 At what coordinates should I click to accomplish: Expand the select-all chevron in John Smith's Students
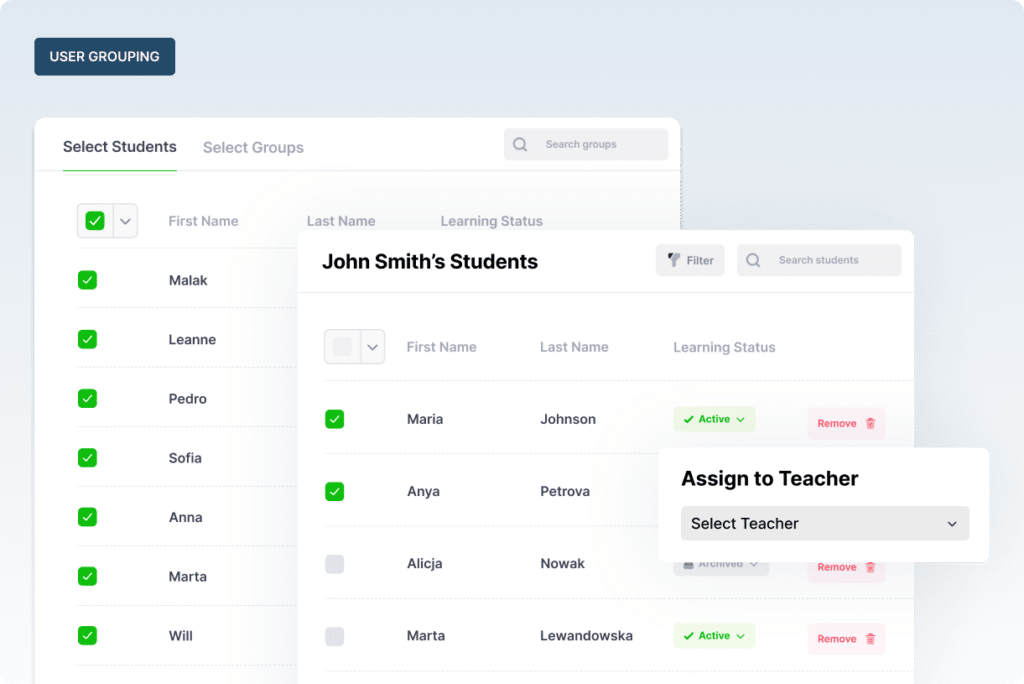click(x=372, y=347)
